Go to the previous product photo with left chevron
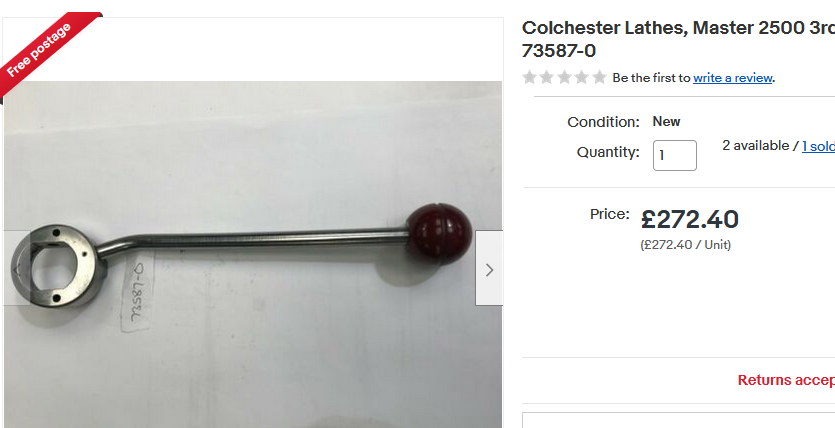The image size is (835, 428). tap(17, 268)
